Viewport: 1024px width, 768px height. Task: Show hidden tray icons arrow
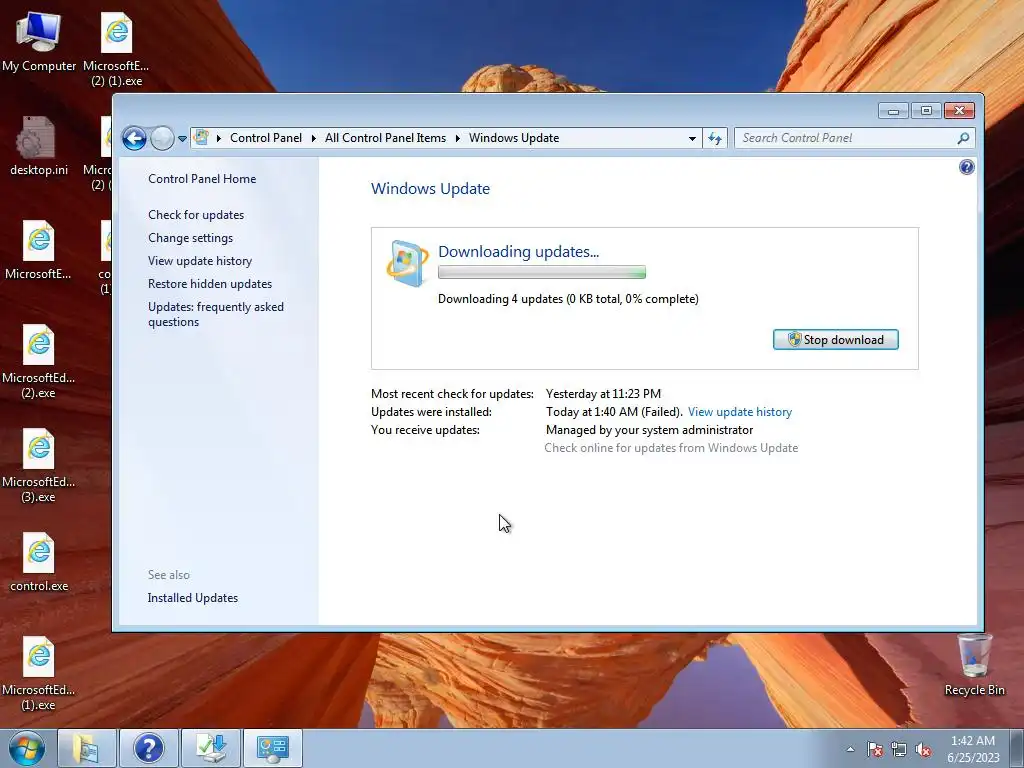pyautogui.click(x=850, y=749)
